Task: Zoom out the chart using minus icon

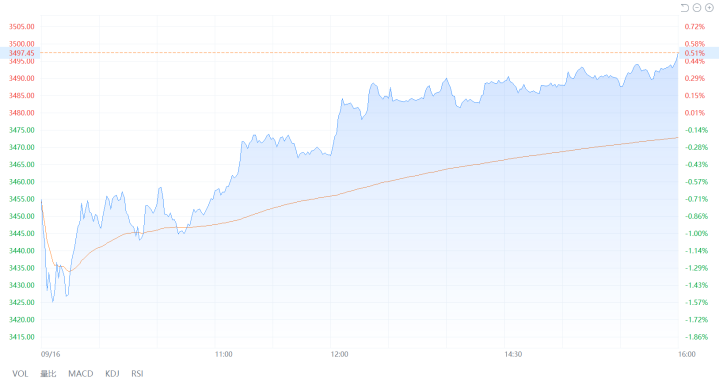Action: tap(697, 8)
